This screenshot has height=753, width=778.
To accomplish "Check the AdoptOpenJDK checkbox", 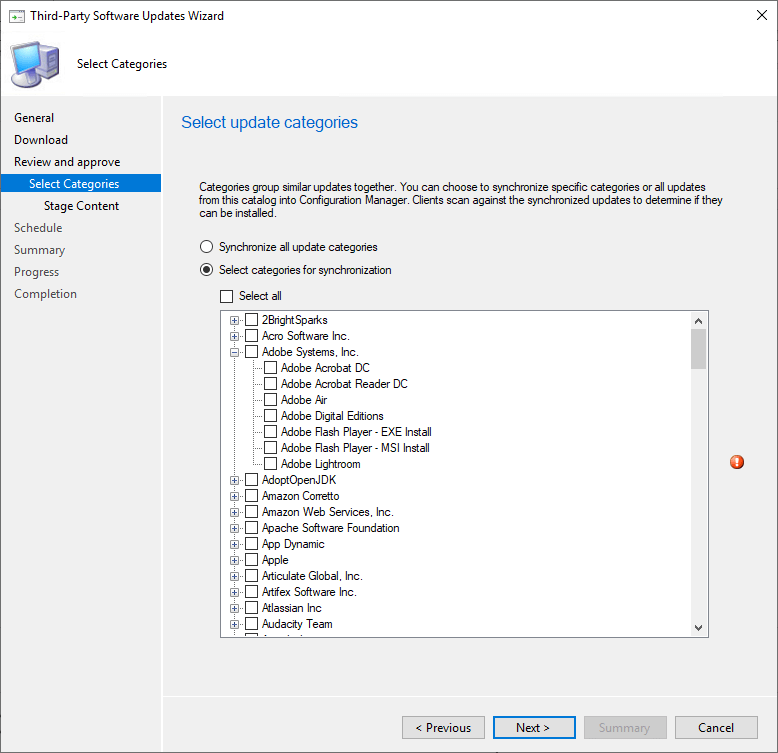I will [252, 480].
